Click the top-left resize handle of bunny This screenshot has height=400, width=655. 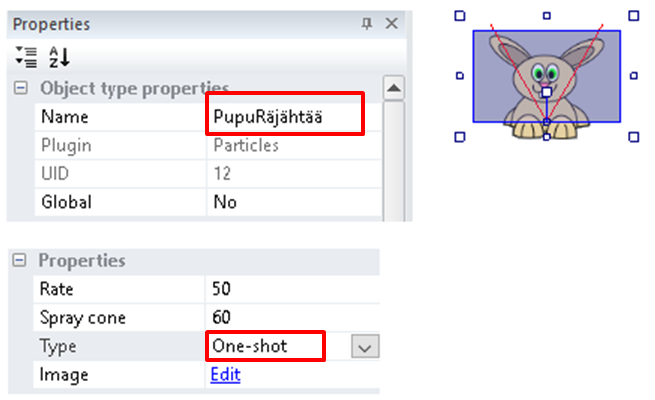(460, 16)
